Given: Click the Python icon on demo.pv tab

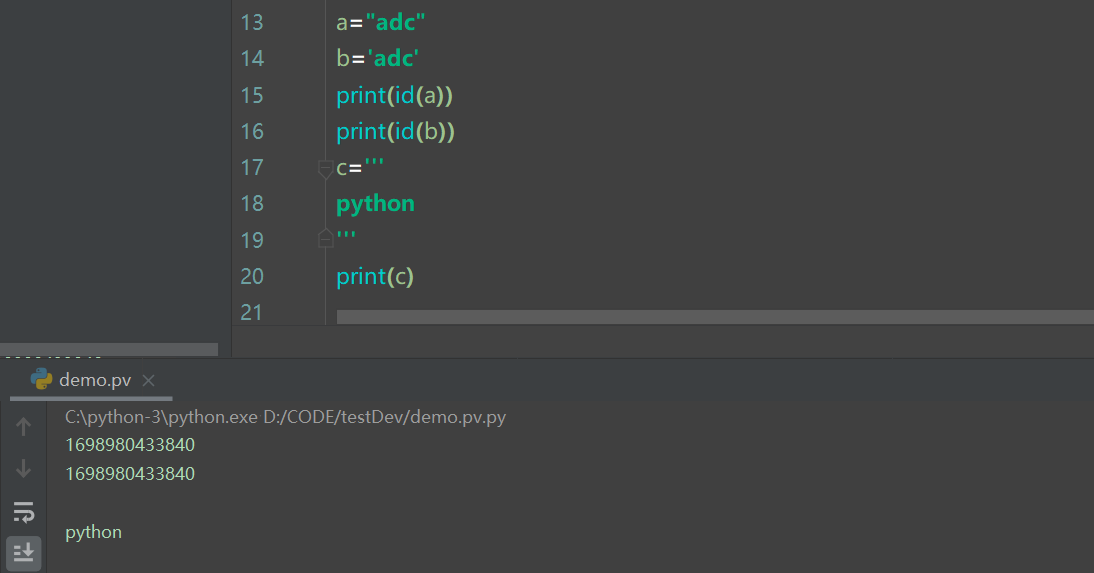Looking at the screenshot, I should coord(42,380).
